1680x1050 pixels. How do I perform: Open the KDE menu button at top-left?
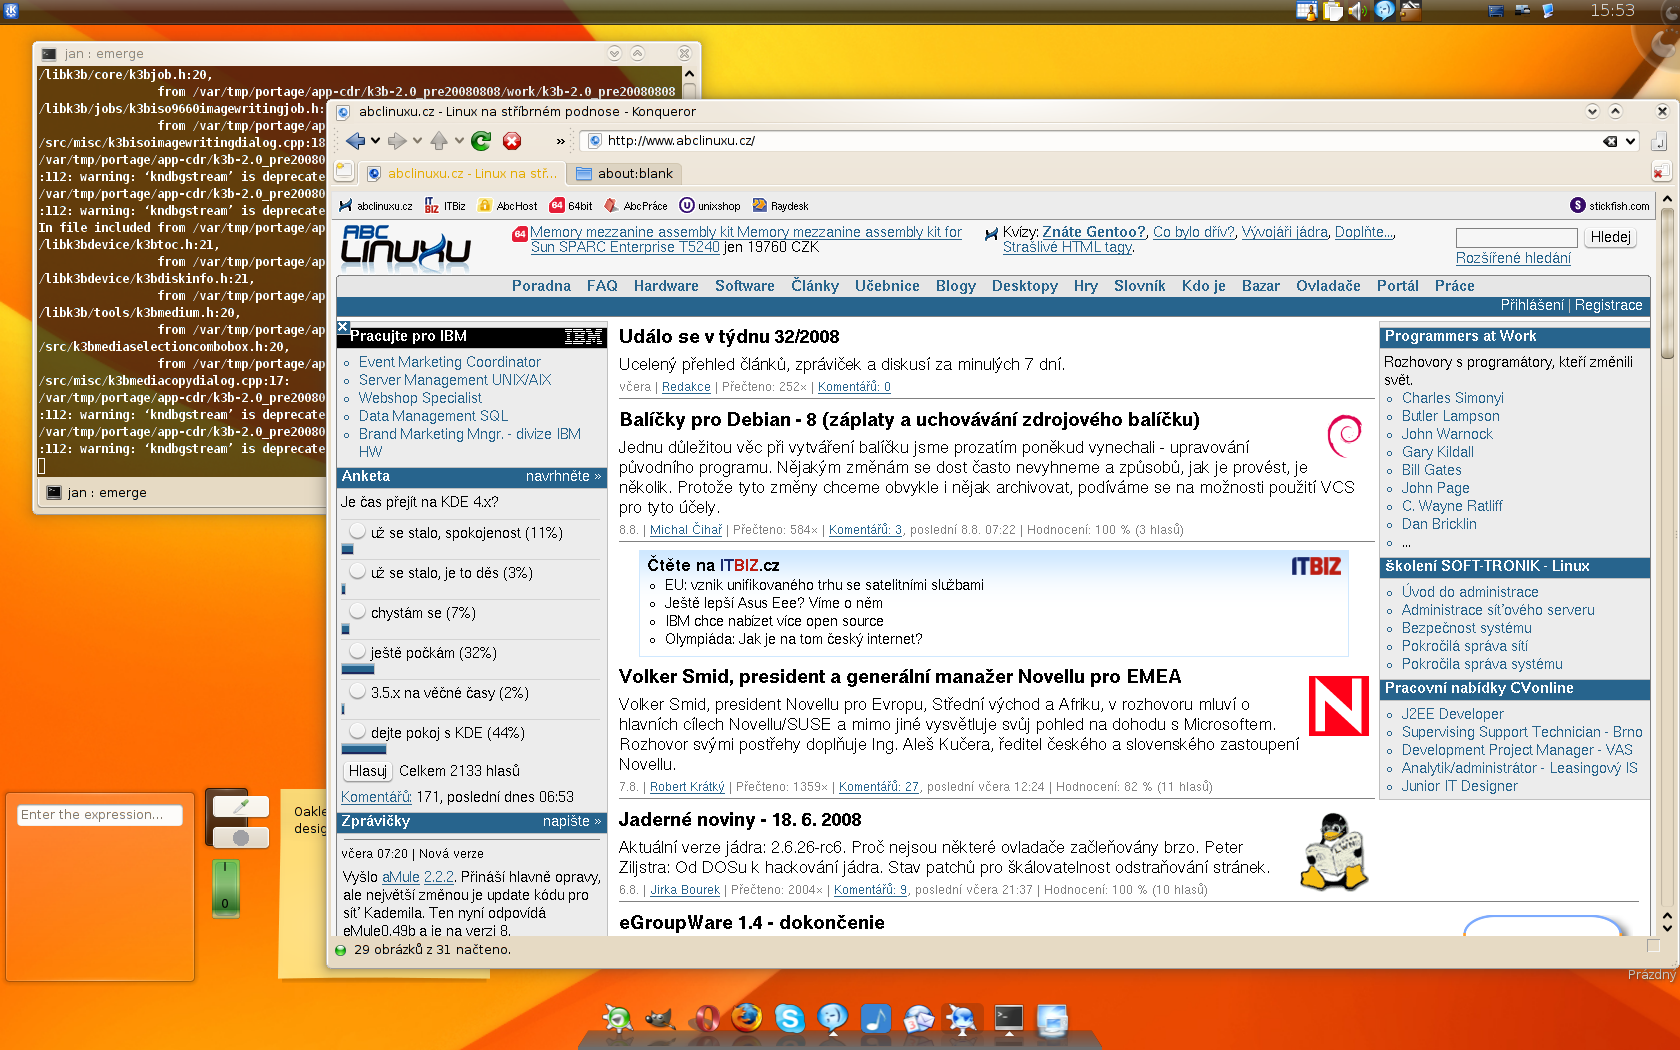[11, 11]
